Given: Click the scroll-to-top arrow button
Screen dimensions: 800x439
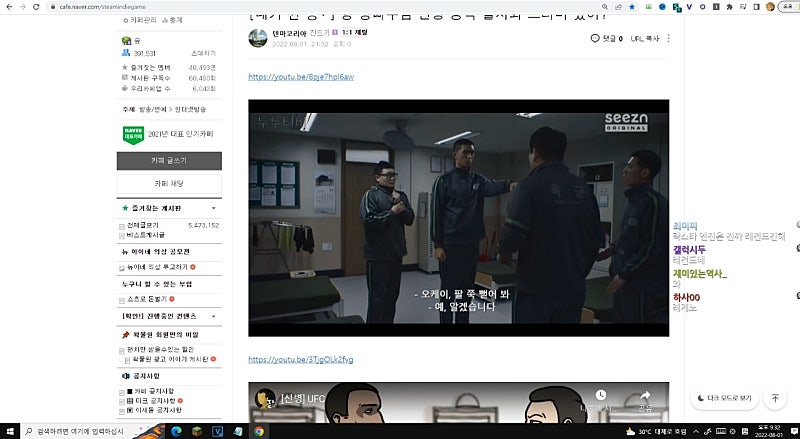Looking at the screenshot, I should 775,398.
